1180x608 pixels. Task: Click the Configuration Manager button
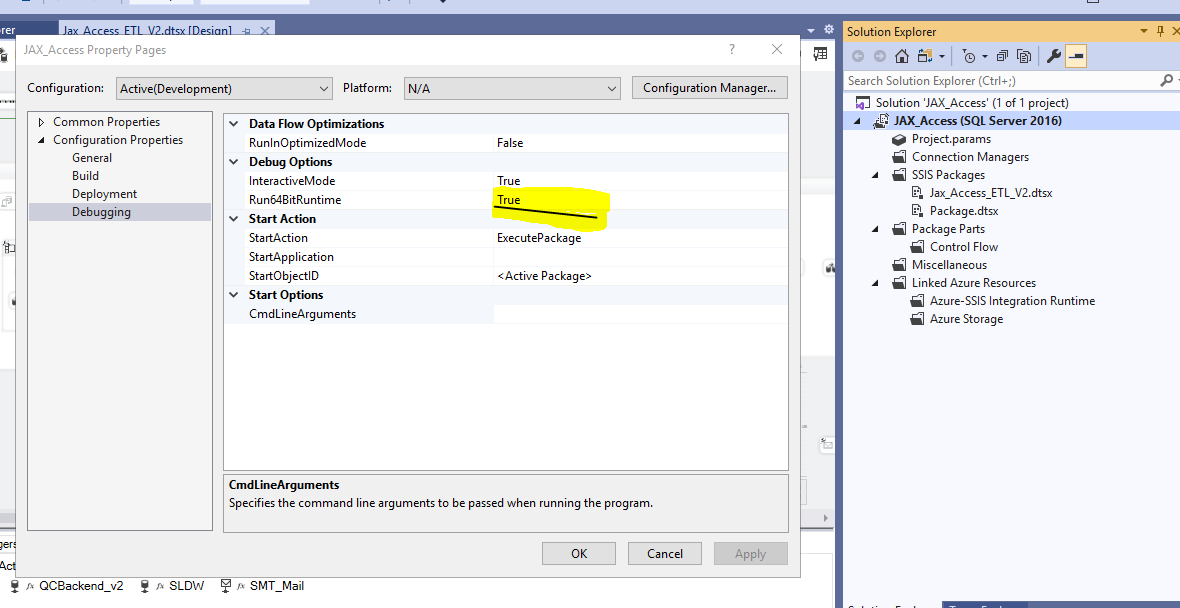(710, 88)
